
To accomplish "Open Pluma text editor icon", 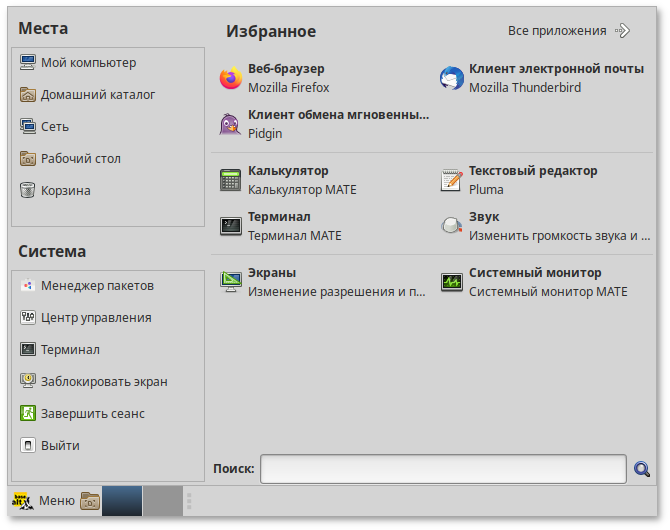I will (452, 180).
